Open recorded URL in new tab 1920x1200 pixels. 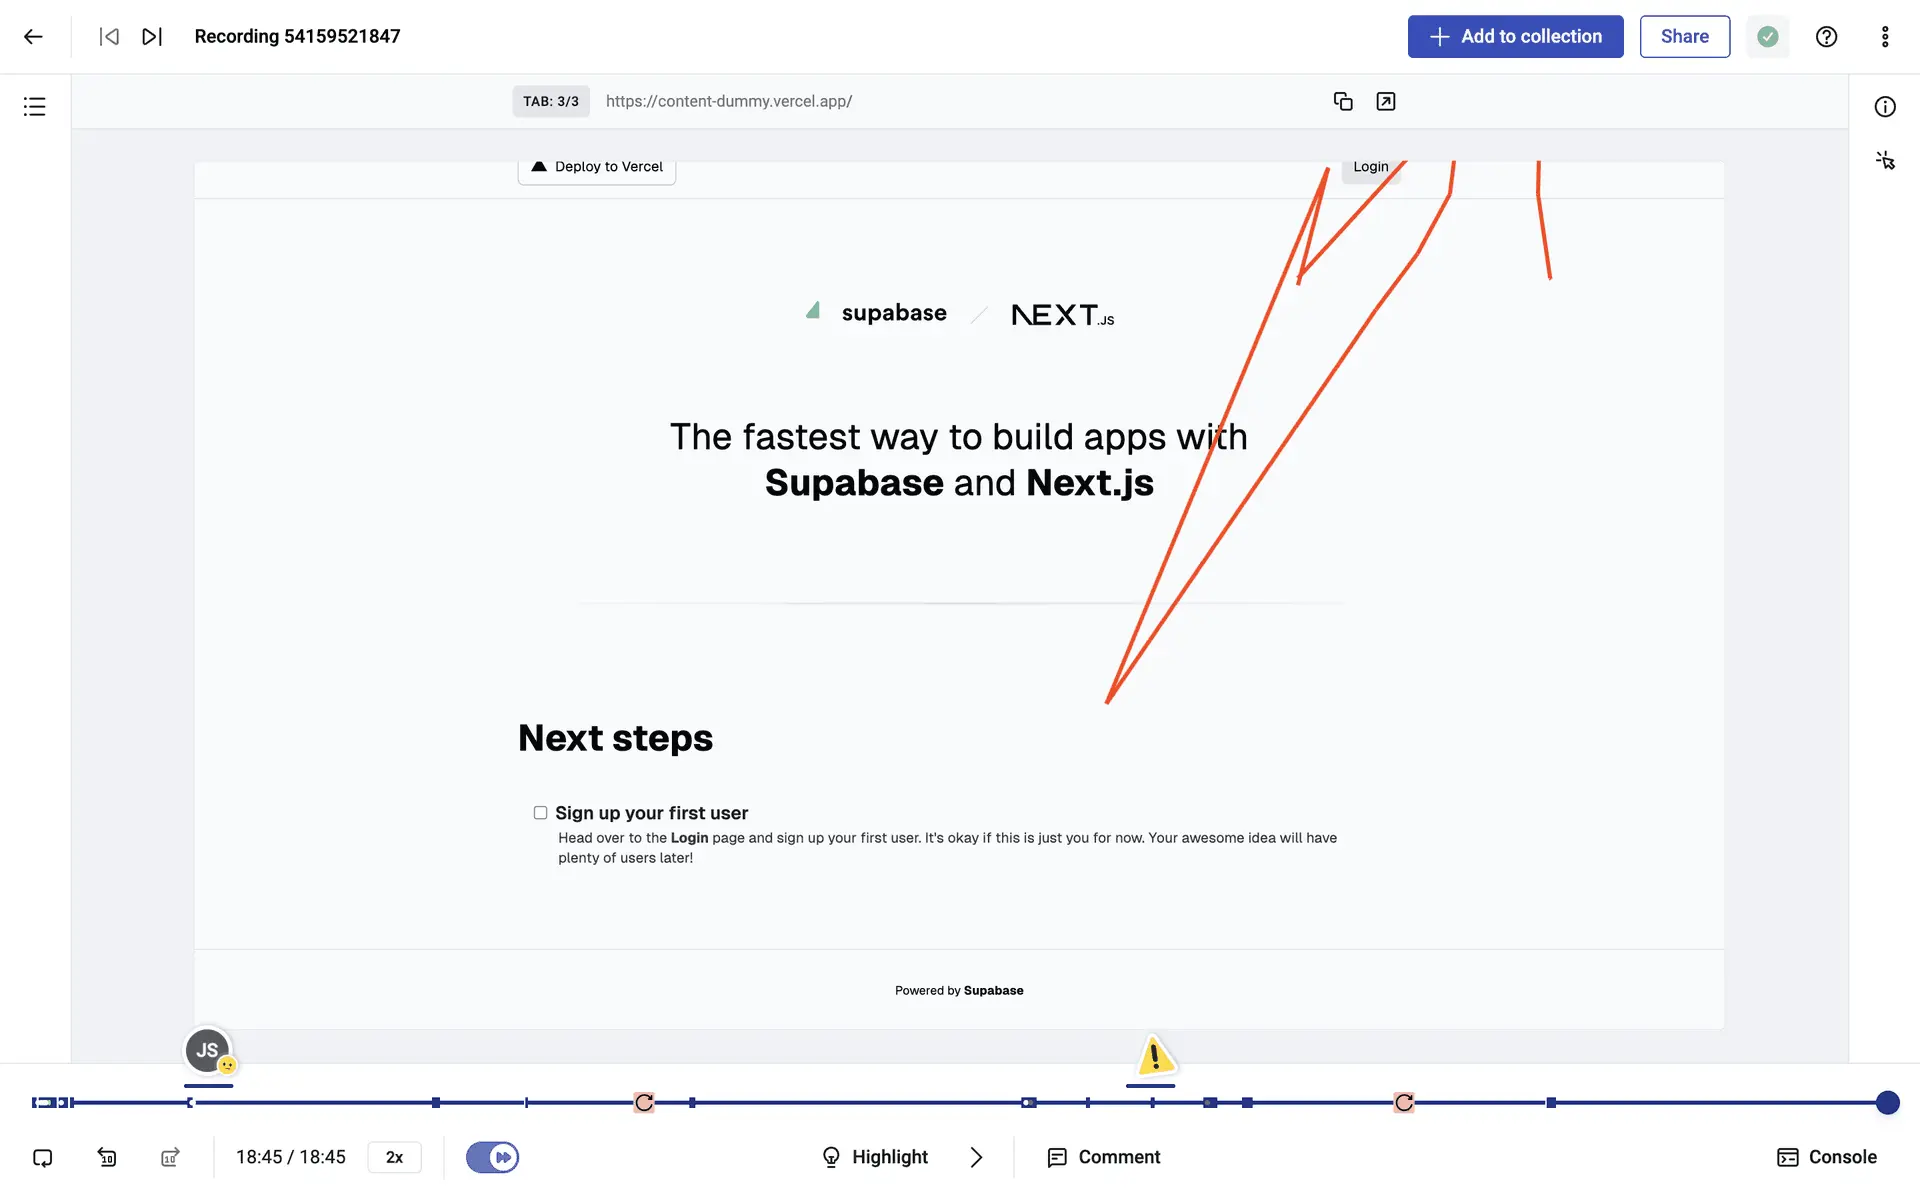point(1385,101)
